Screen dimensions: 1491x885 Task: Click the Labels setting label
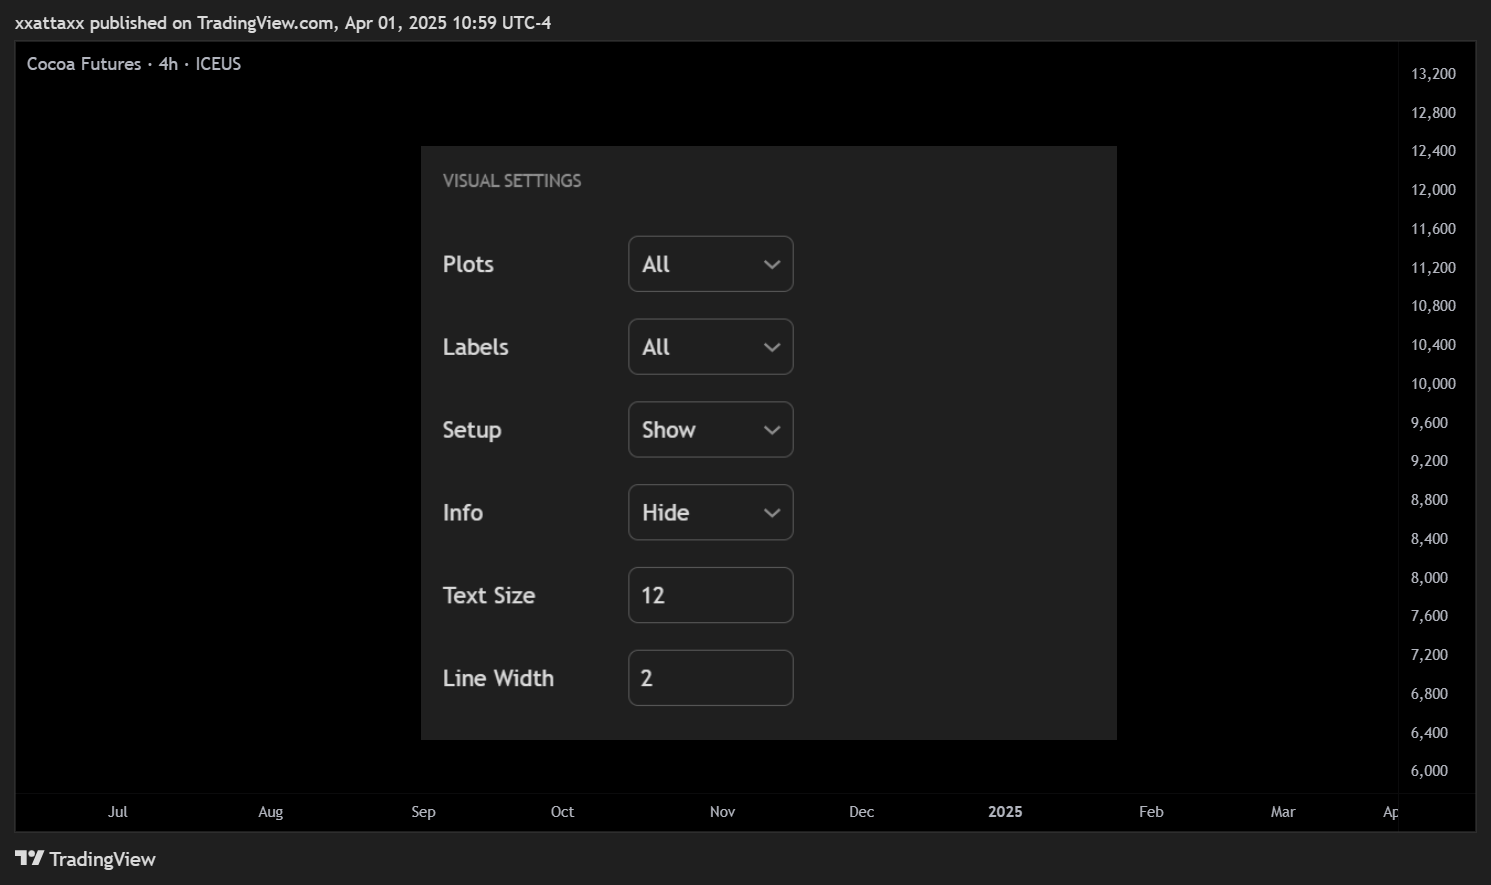tap(475, 347)
